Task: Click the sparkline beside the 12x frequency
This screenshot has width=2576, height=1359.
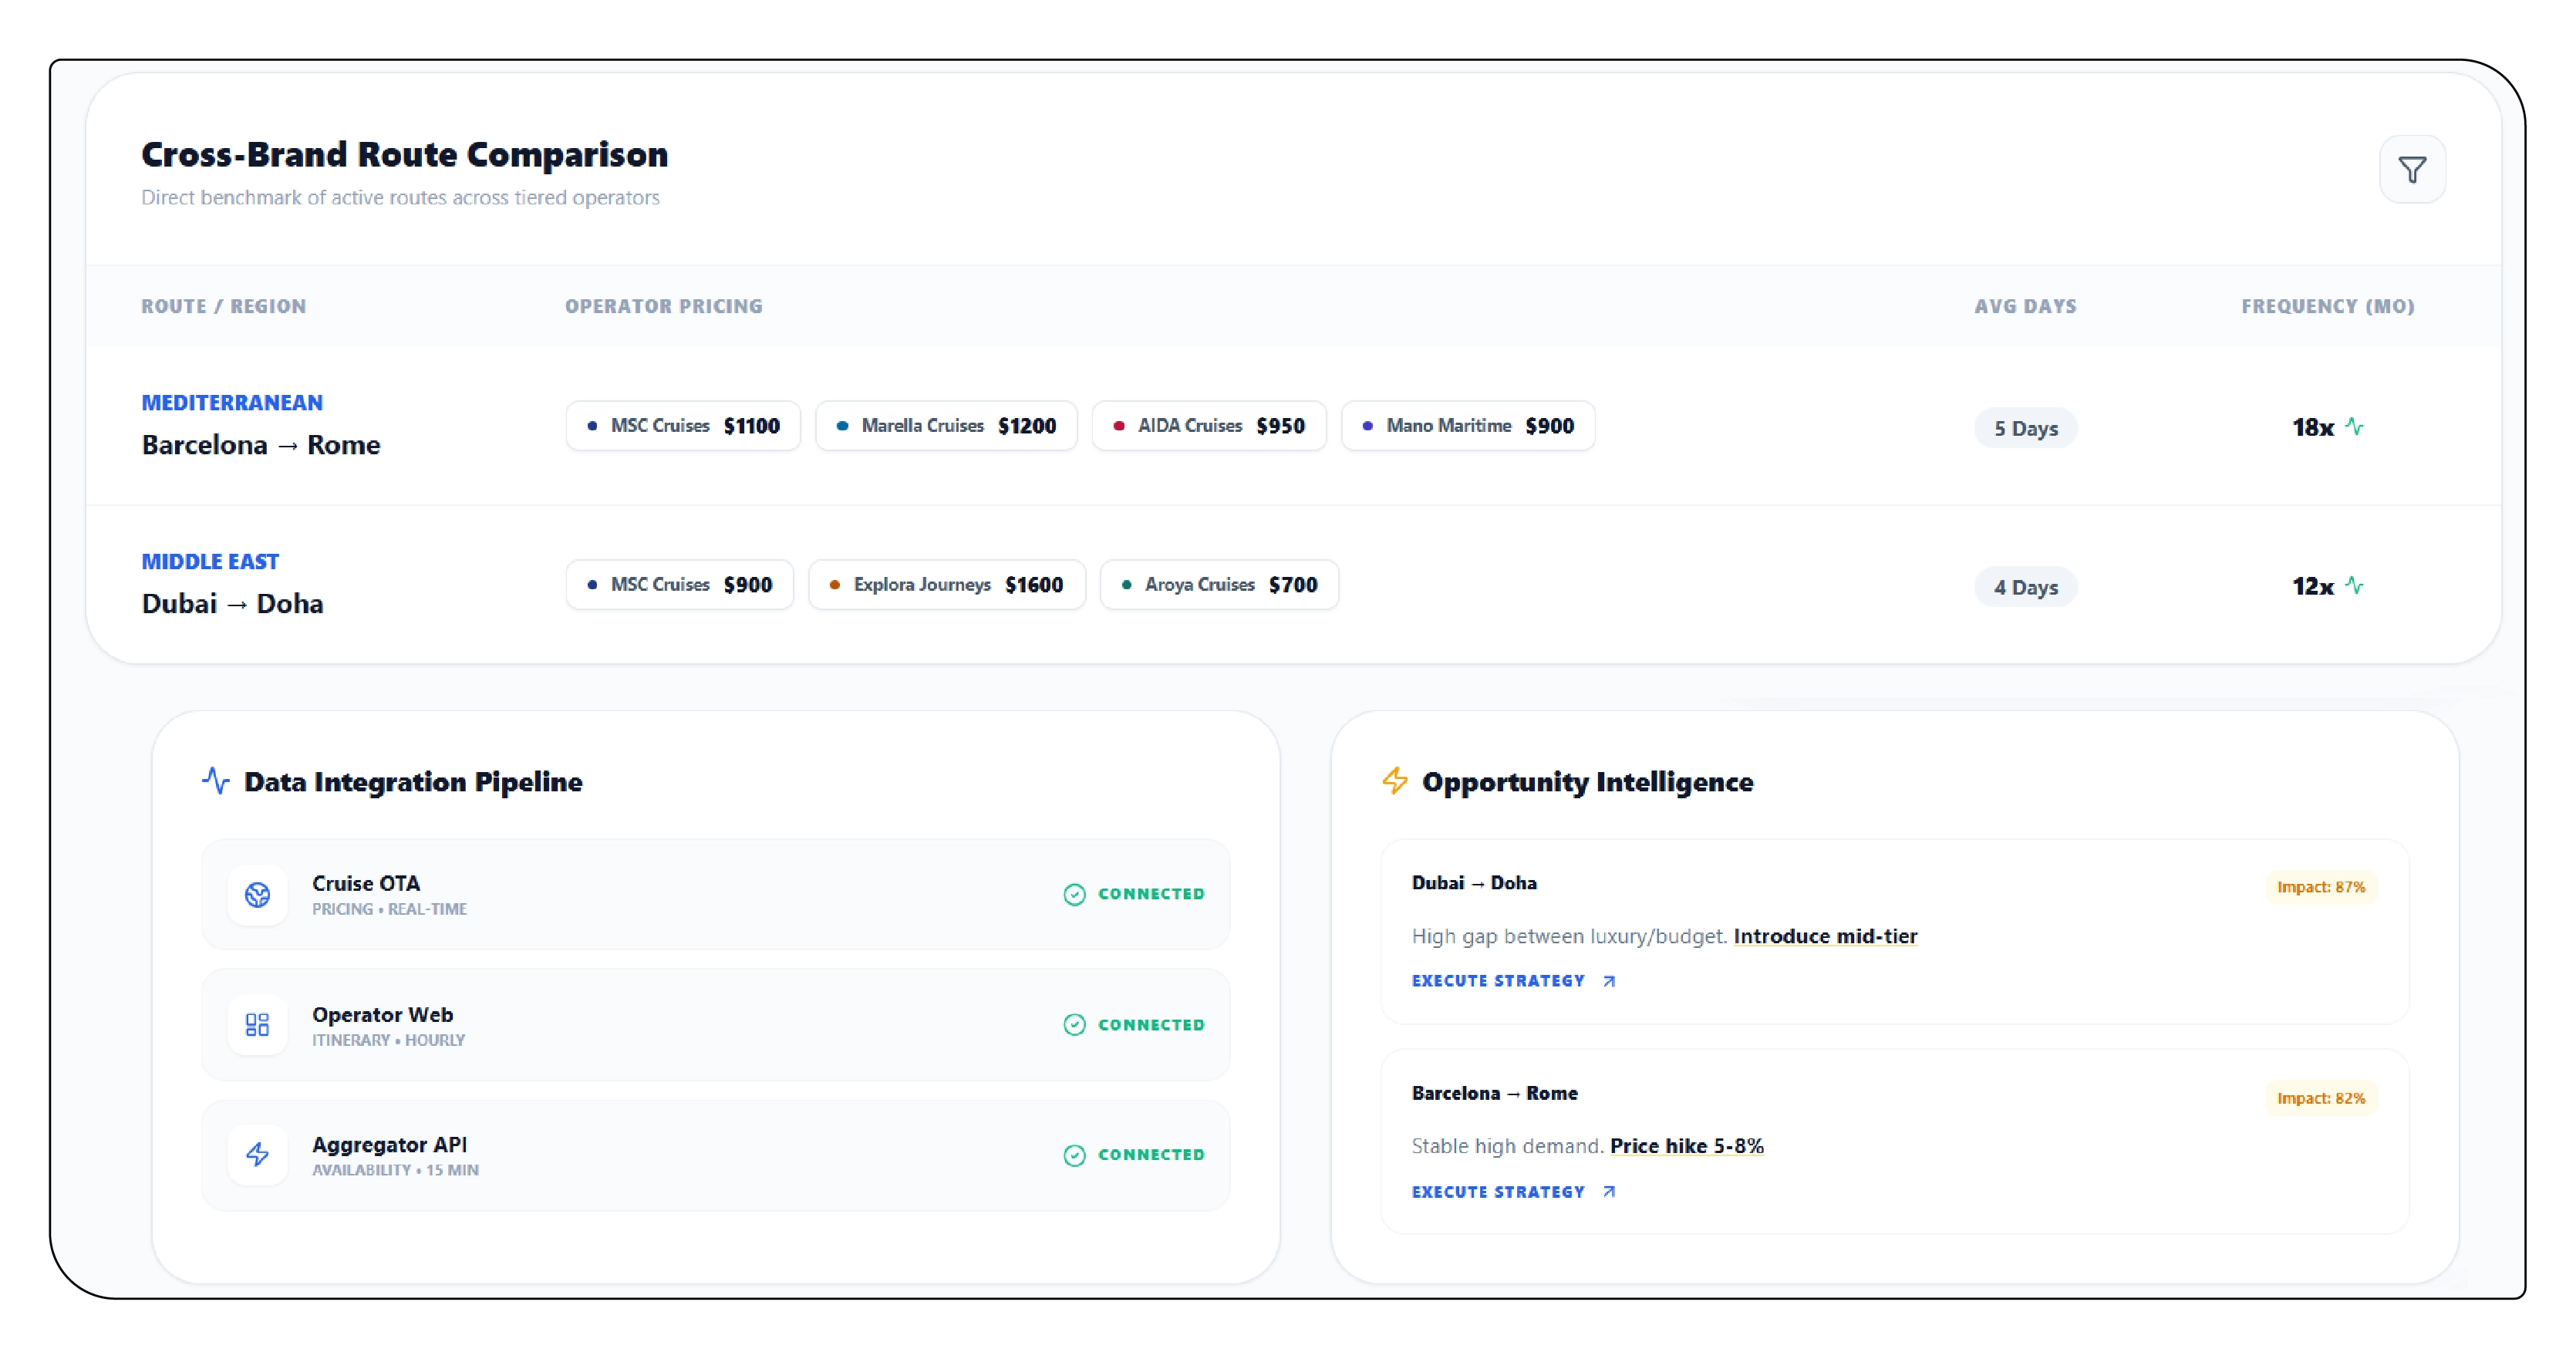Action: [x=2354, y=586]
